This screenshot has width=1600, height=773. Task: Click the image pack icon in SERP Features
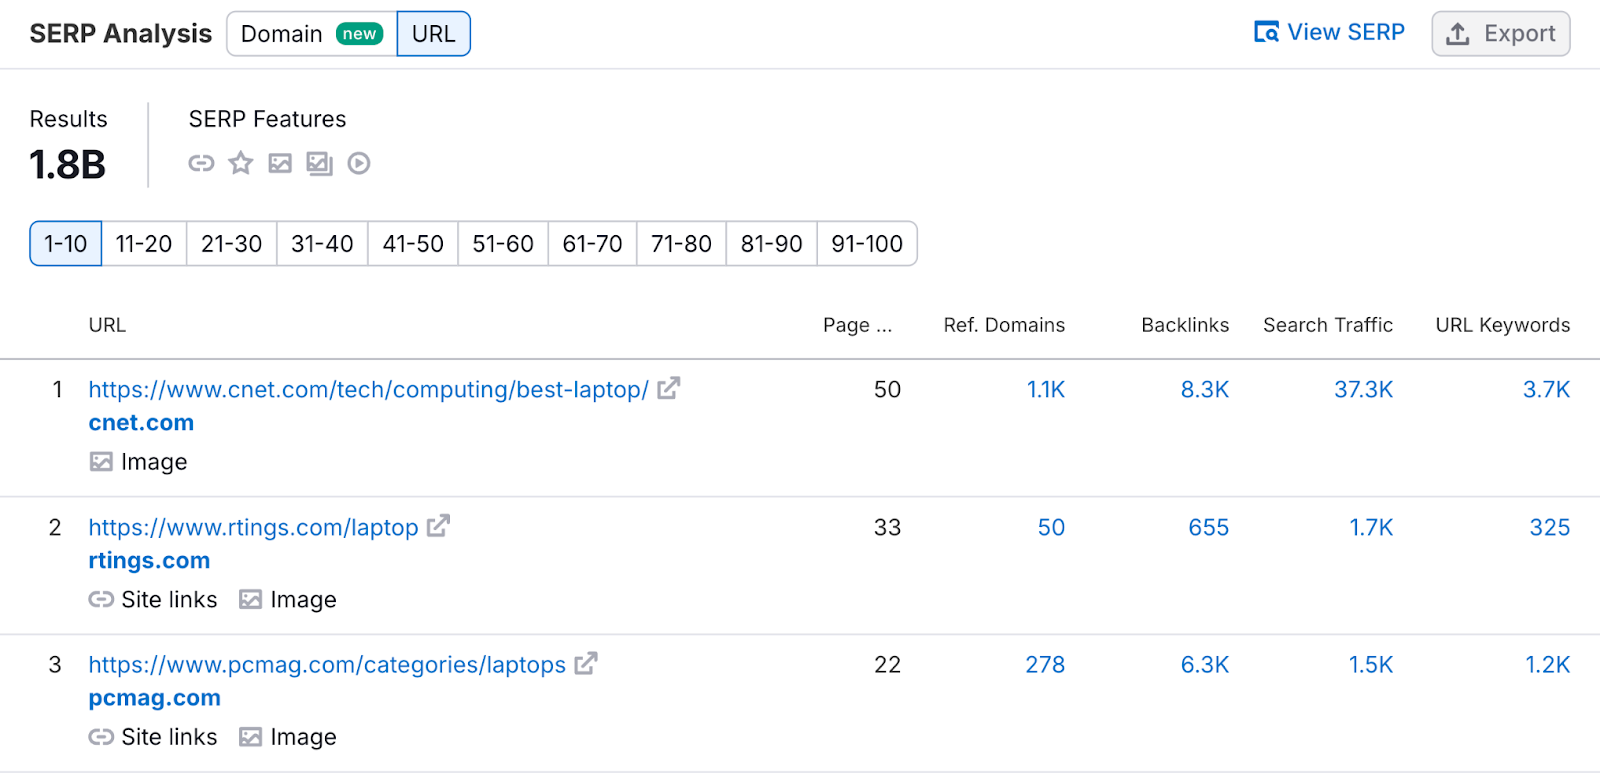pyautogui.click(x=319, y=163)
